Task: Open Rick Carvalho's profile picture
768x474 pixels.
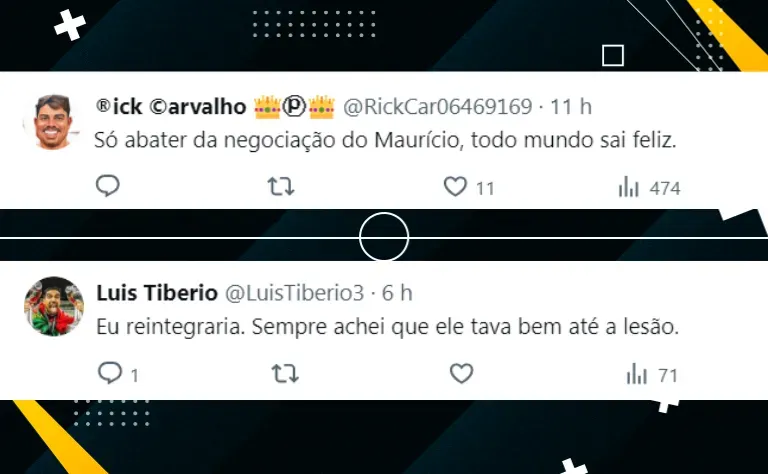Action: tap(52, 121)
